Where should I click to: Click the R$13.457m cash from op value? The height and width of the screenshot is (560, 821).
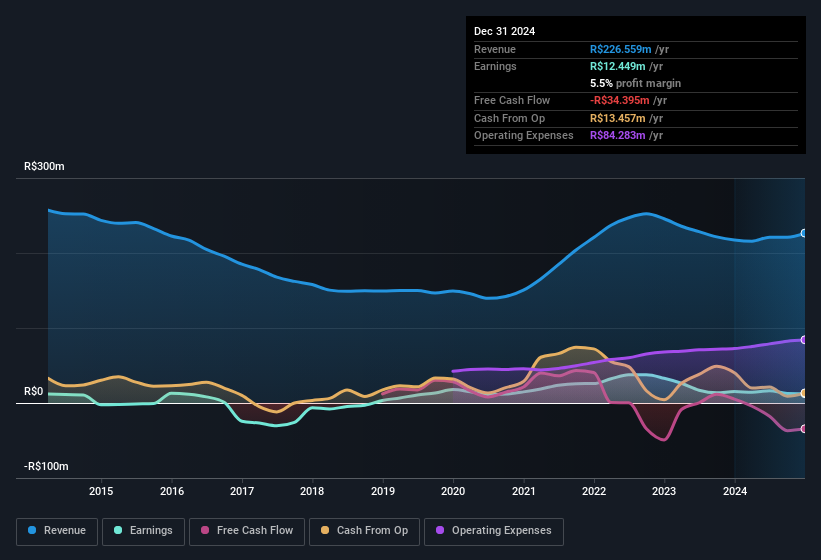617,118
